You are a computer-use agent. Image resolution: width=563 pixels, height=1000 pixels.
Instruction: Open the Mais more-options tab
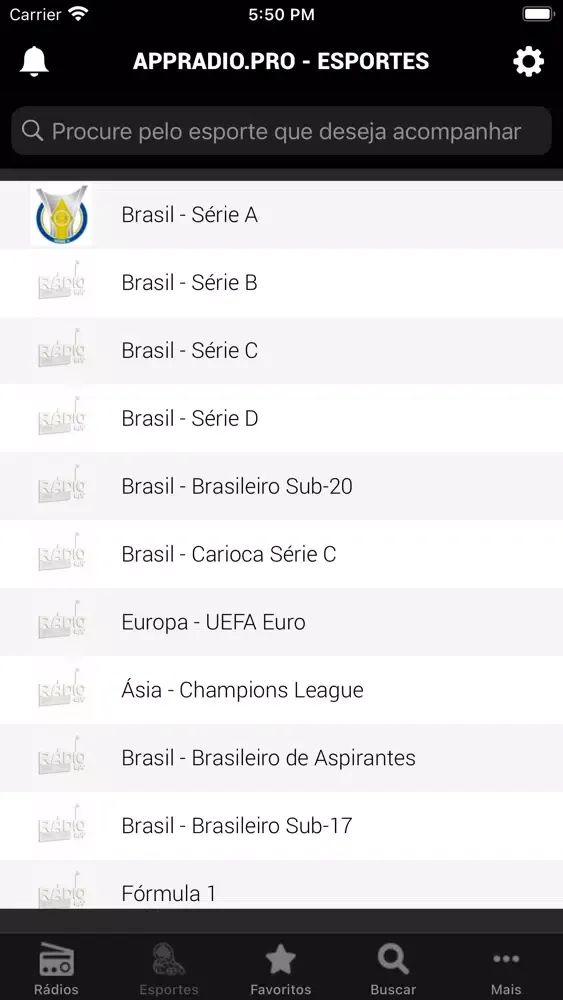tap(506, 968)
